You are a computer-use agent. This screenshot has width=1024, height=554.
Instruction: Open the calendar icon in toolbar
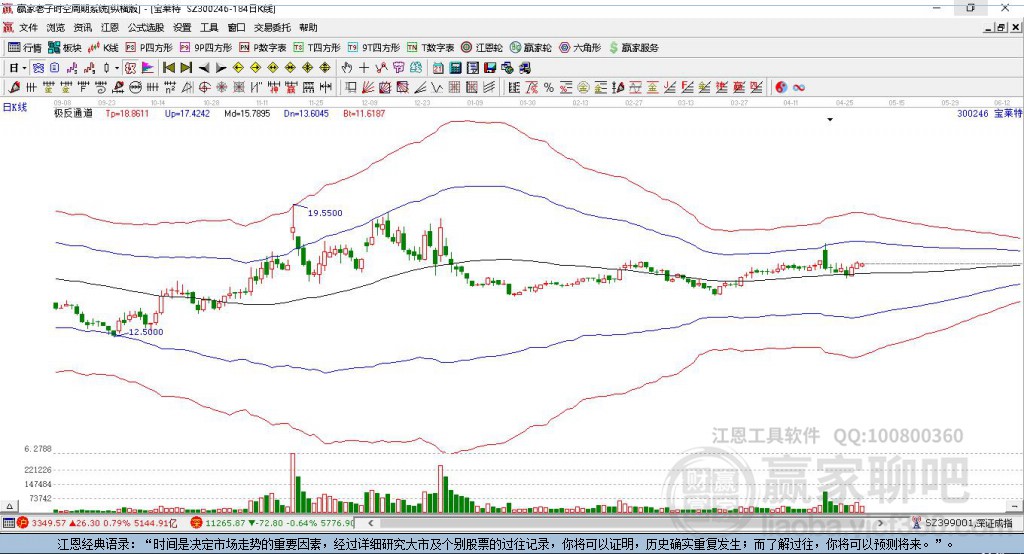point(438,68)
